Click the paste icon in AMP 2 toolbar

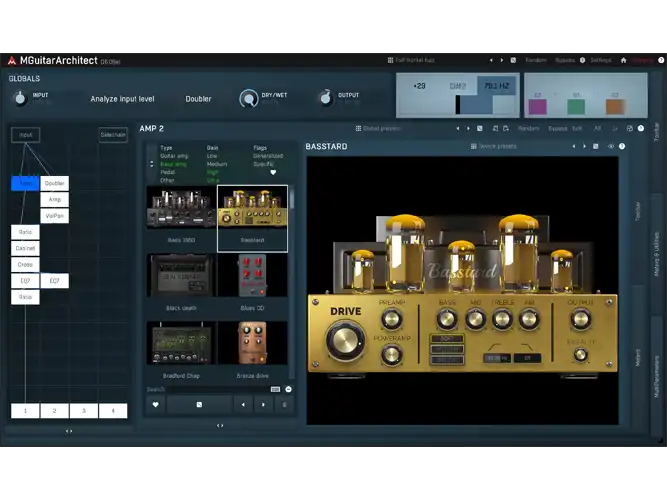[x=506, y=128]
